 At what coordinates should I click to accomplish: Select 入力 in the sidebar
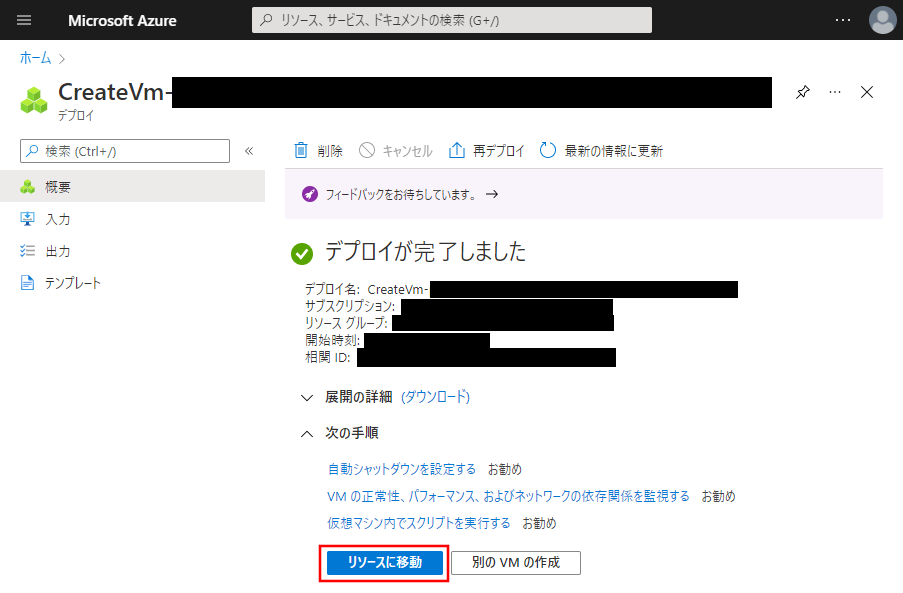pos(132,219)
